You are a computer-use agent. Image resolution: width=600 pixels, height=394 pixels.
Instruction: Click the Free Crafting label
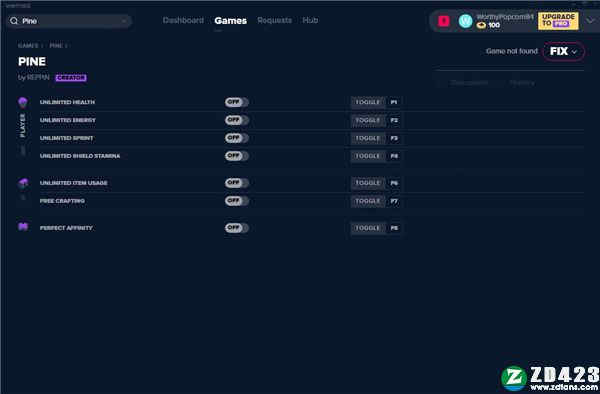(x=62, y=201)
